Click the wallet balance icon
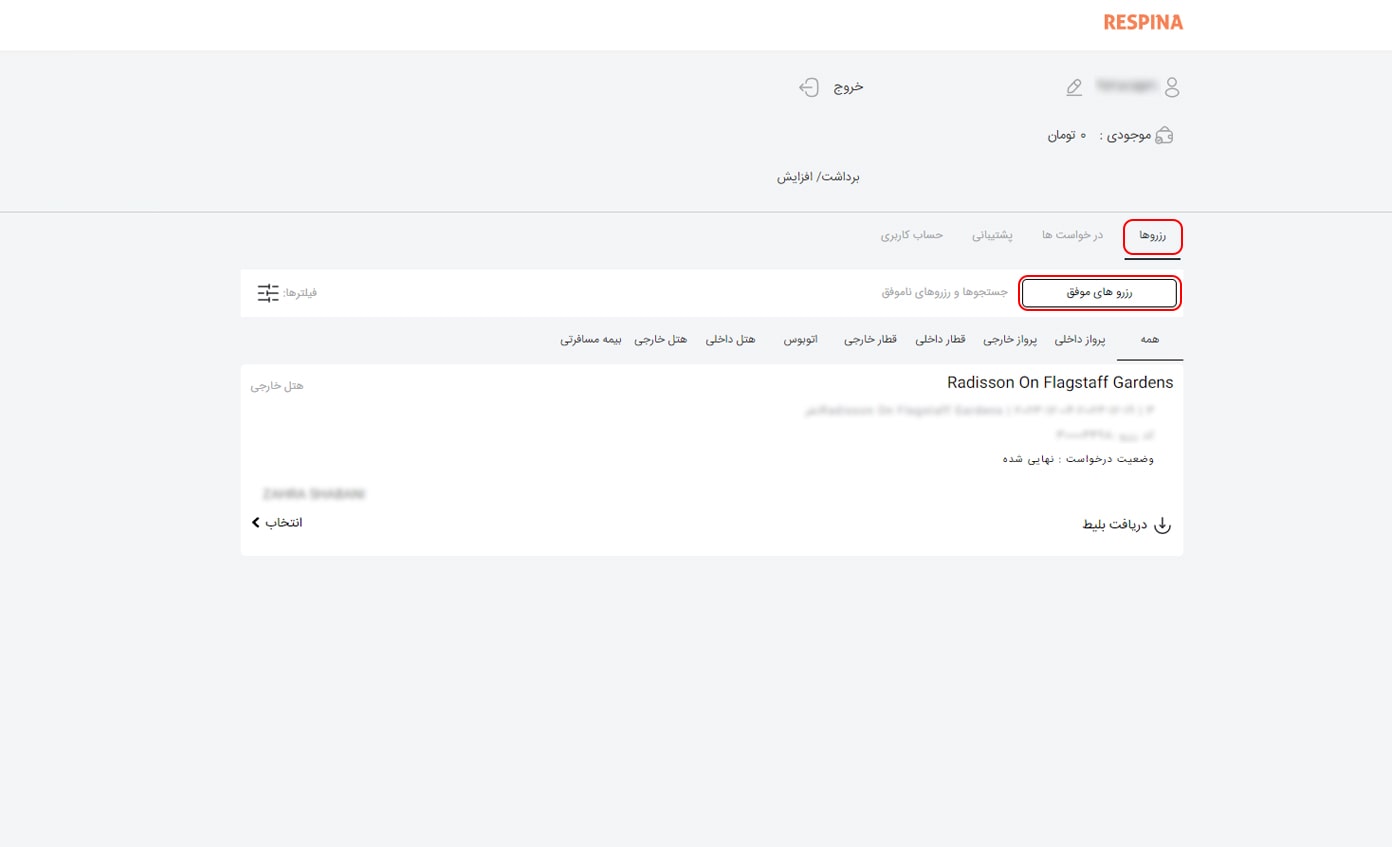This screenshot has width=1392, height=847. (x=1164, y=136)
